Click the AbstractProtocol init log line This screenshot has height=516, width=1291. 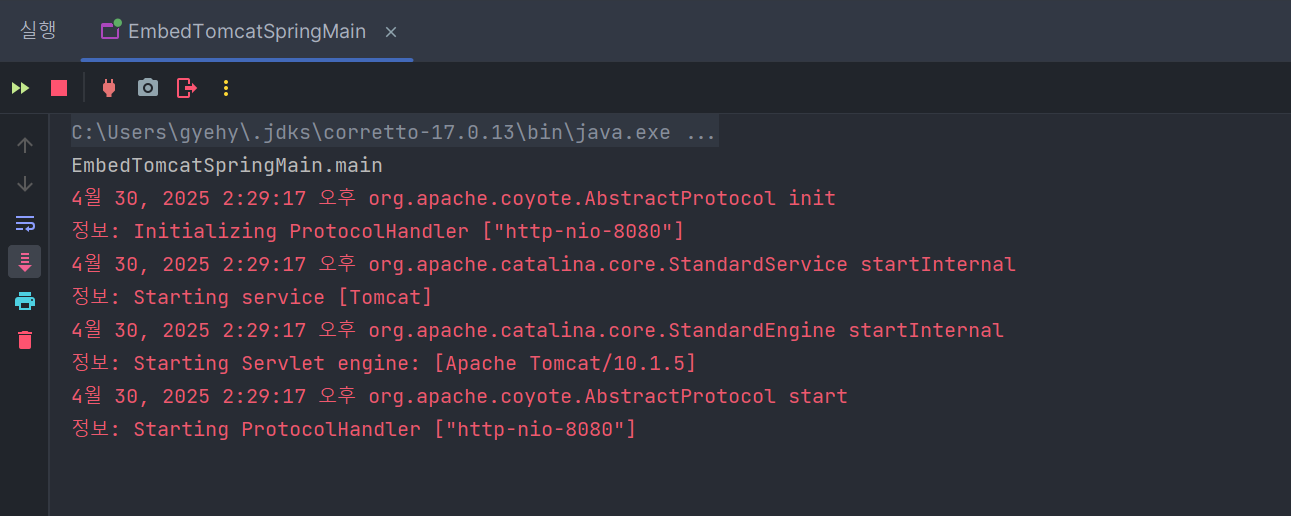(454, 198)
